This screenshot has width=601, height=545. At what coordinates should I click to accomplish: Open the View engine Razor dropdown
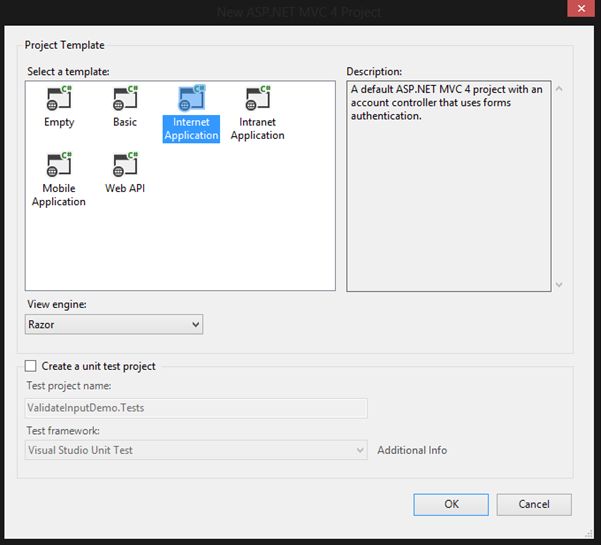pos(114,324)
